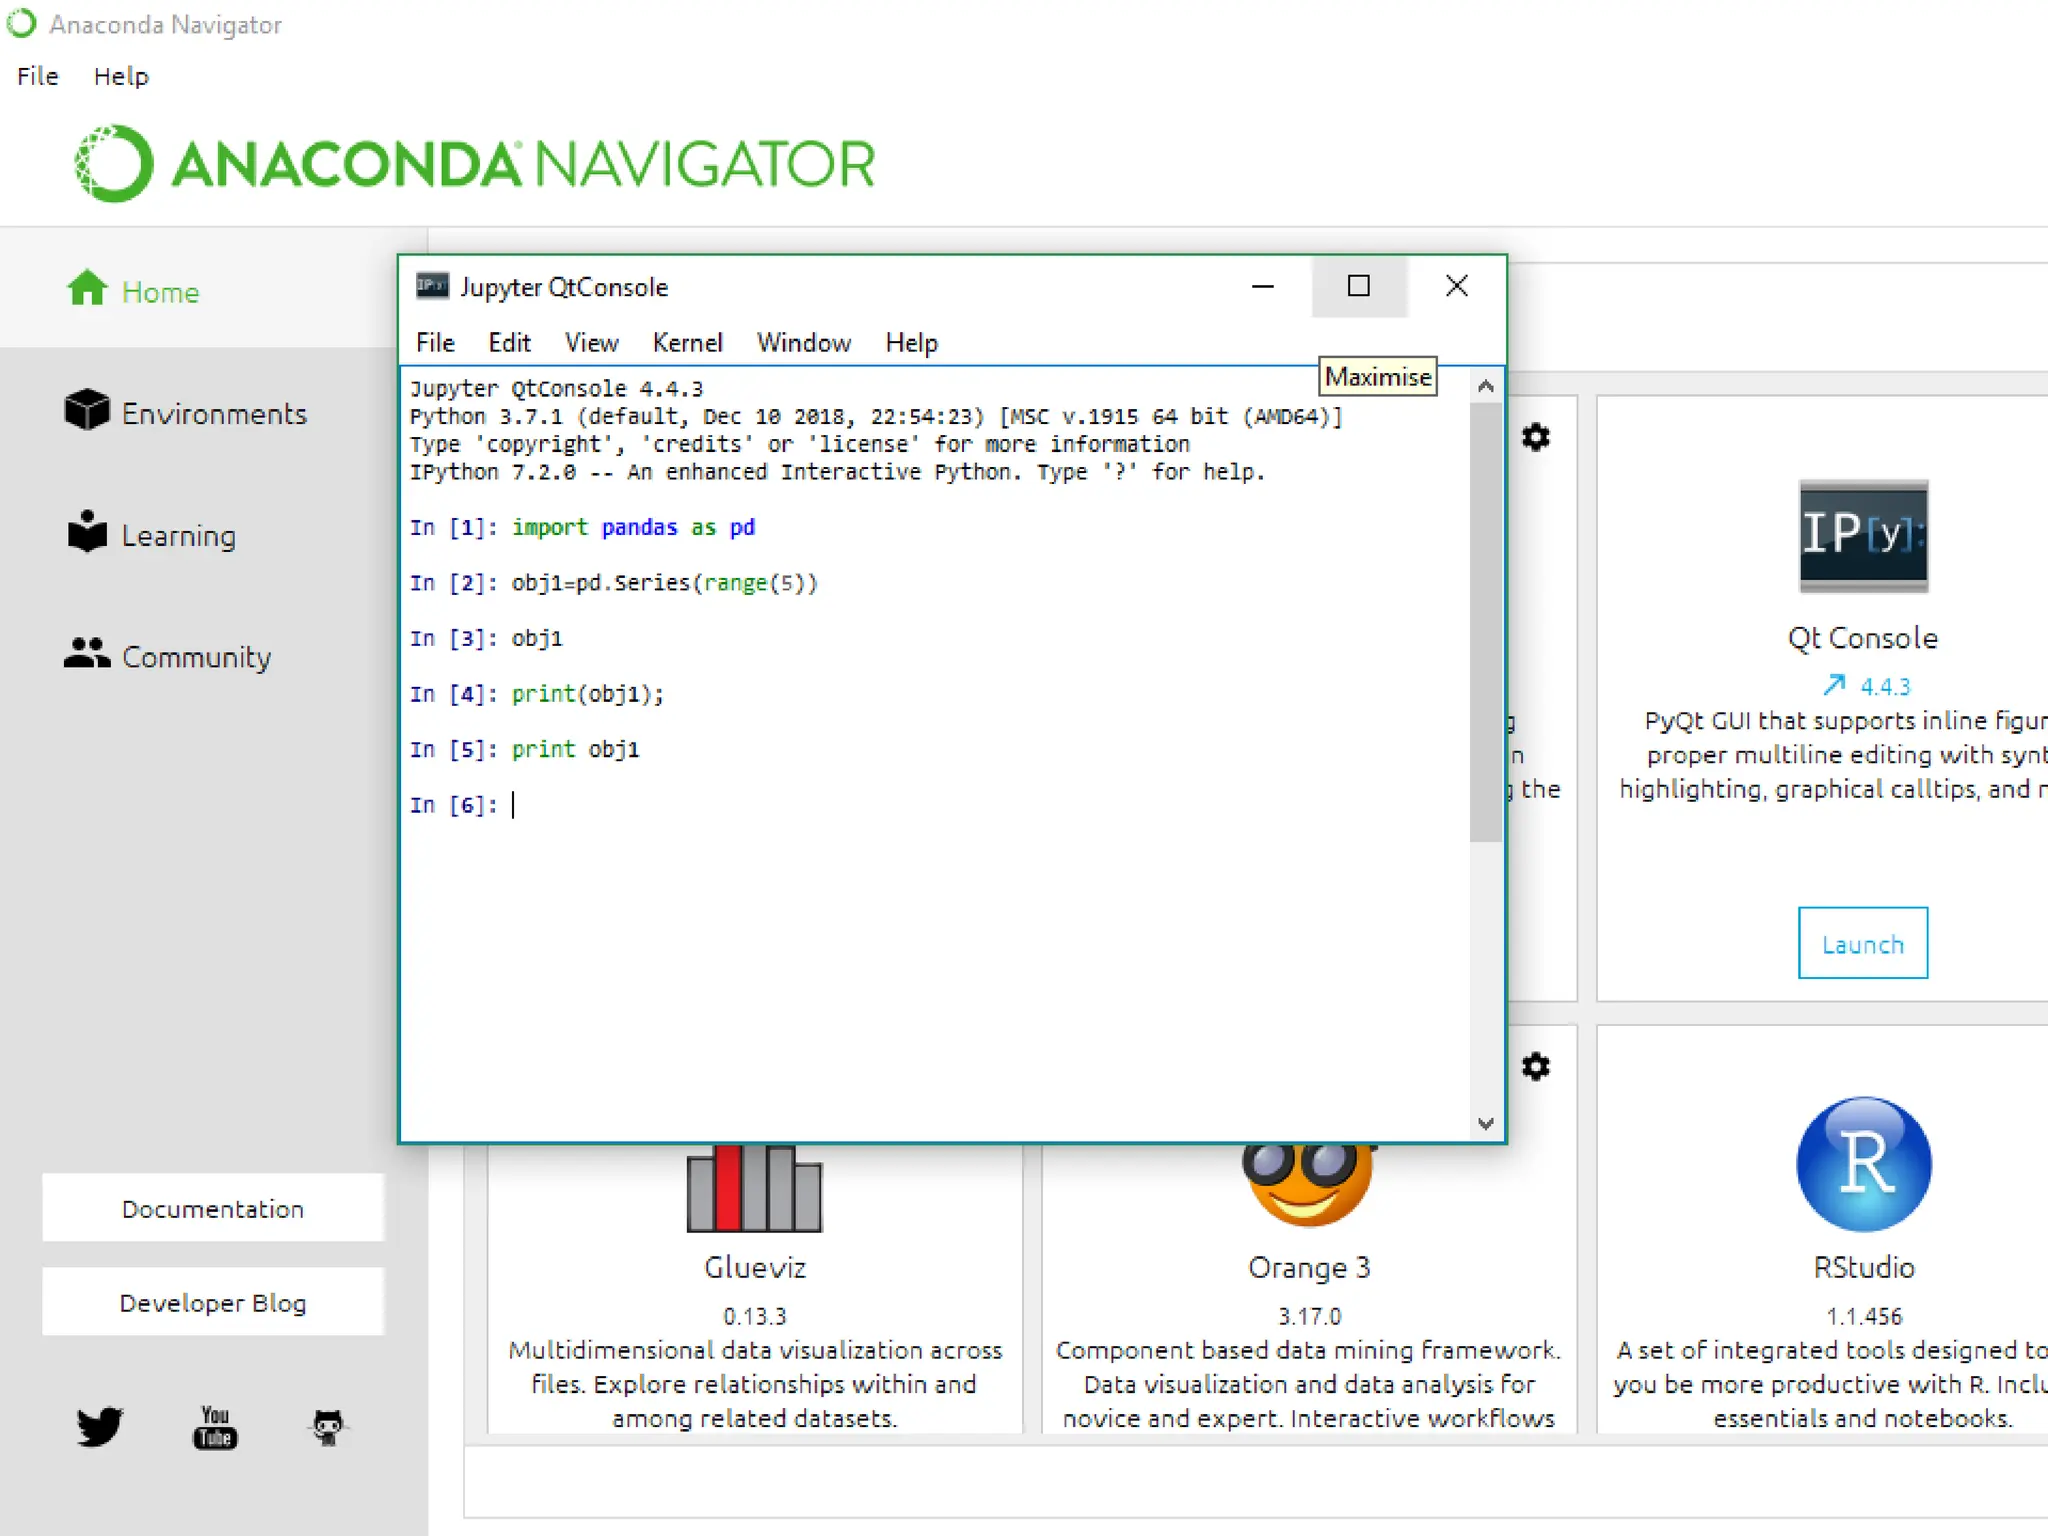Open gear settings above the RStudio card

pyautogui.click(x=1536, y=1067)
